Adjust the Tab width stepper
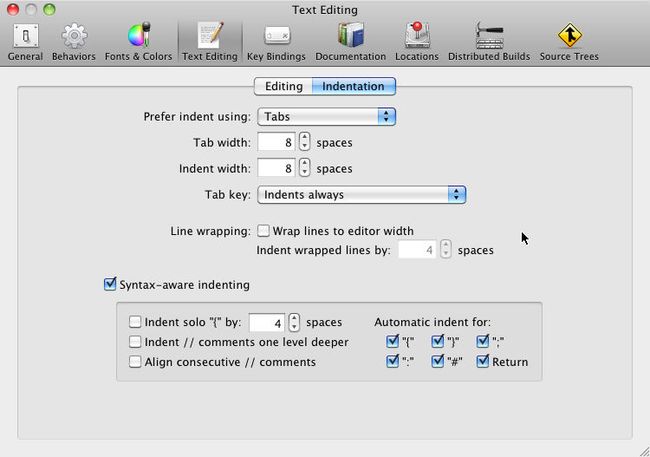Image resolution: width=650 pixels, height=457 pixels. click(x=305, y=142)
